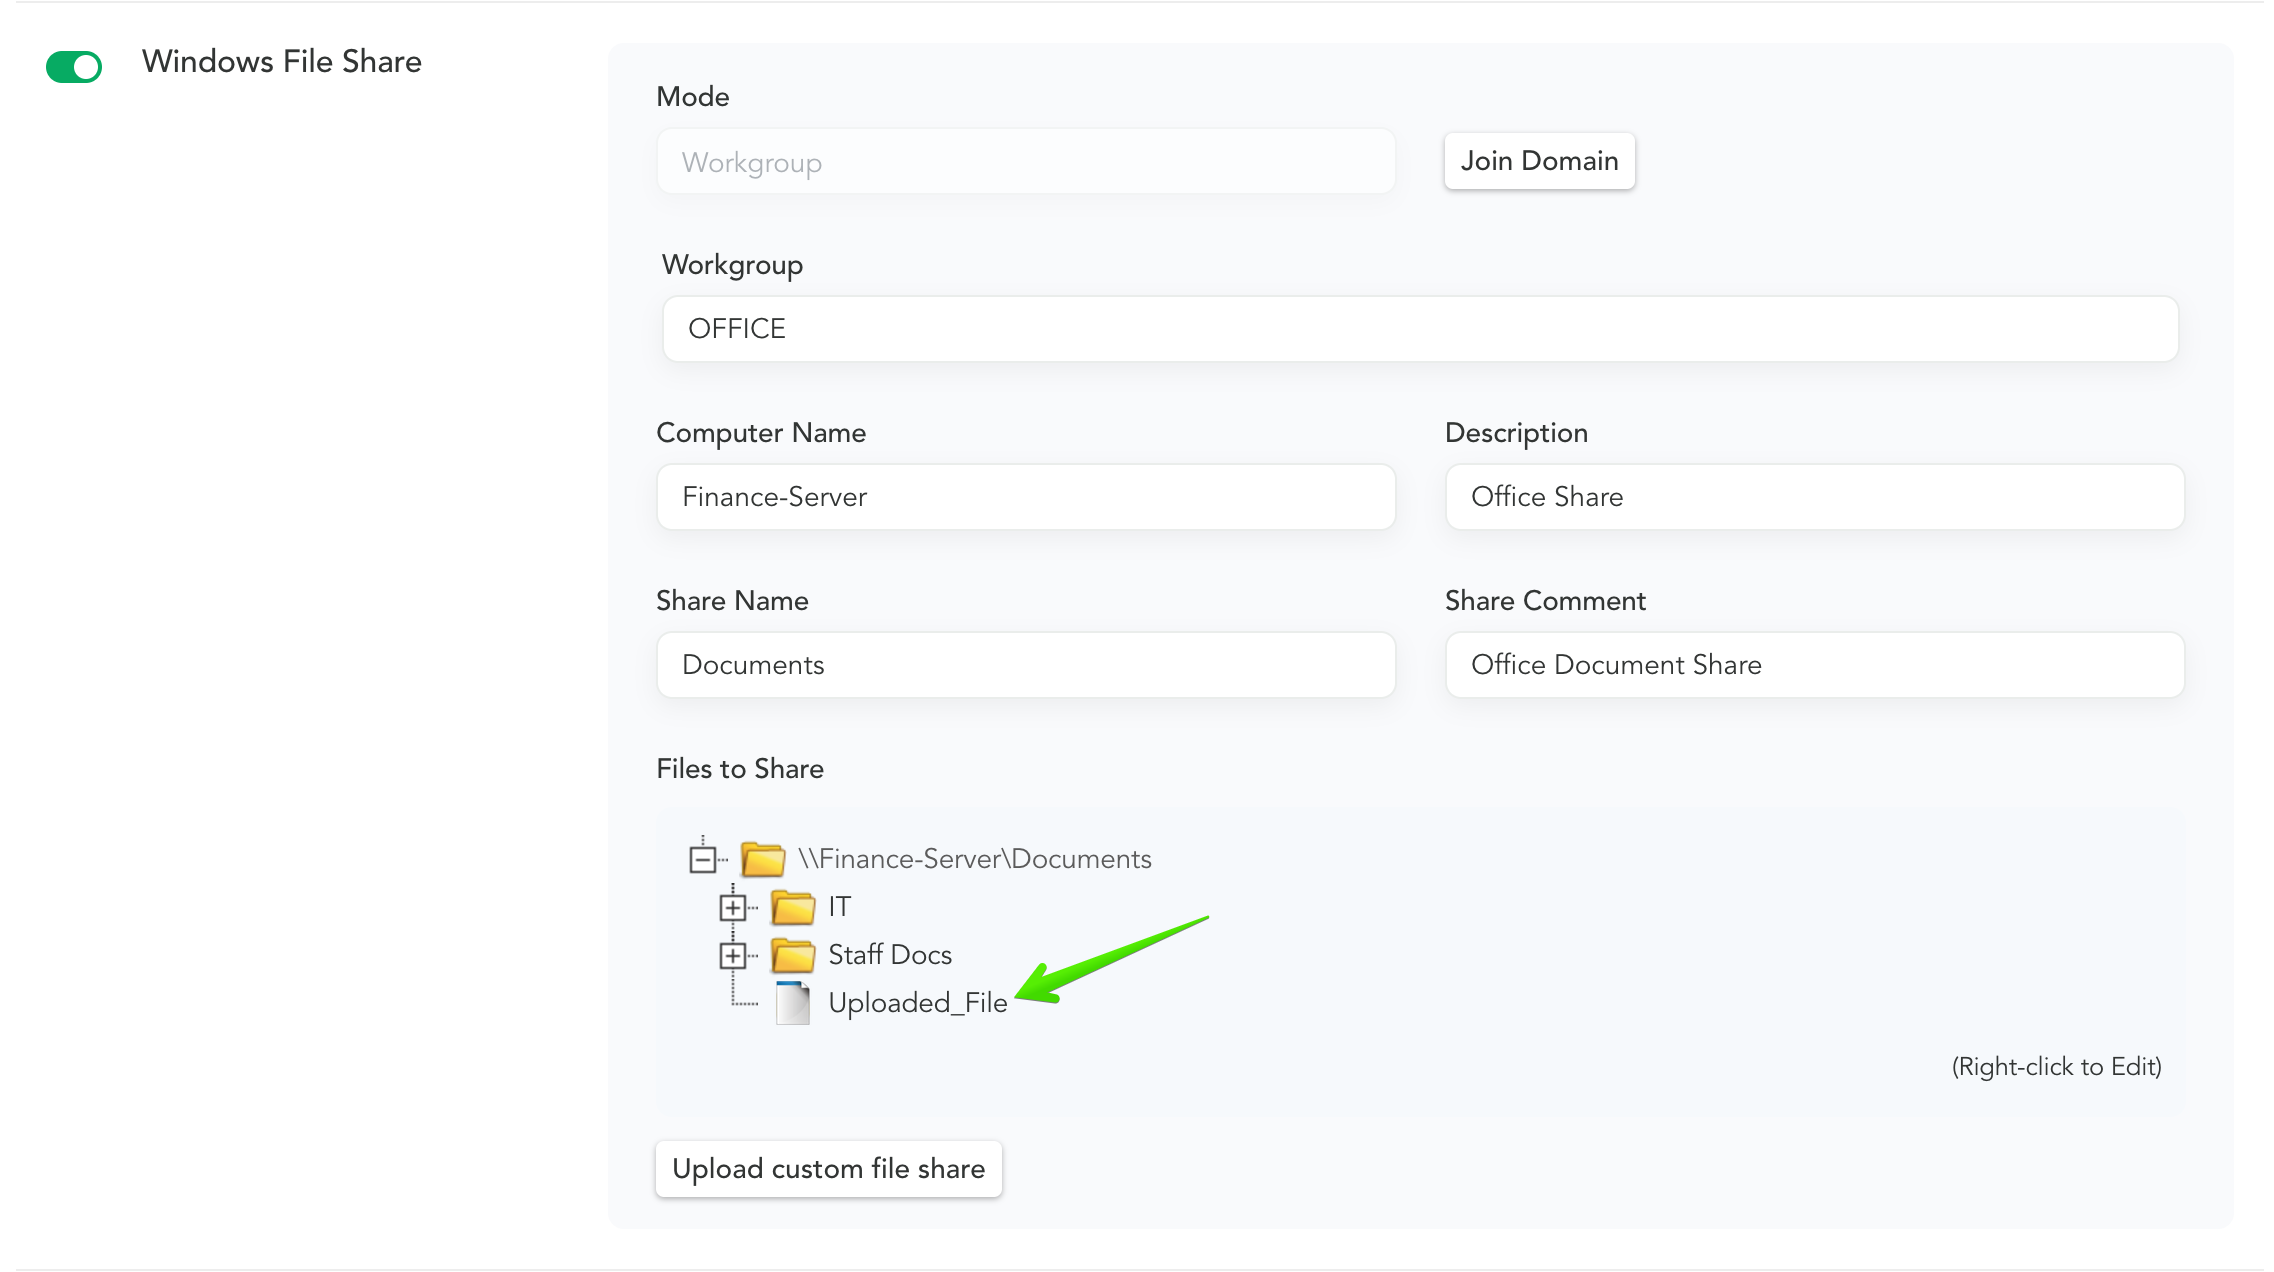Click the Share Name field Documents
Screen dimensions: 2274x1272
[x=1025, y=665]
